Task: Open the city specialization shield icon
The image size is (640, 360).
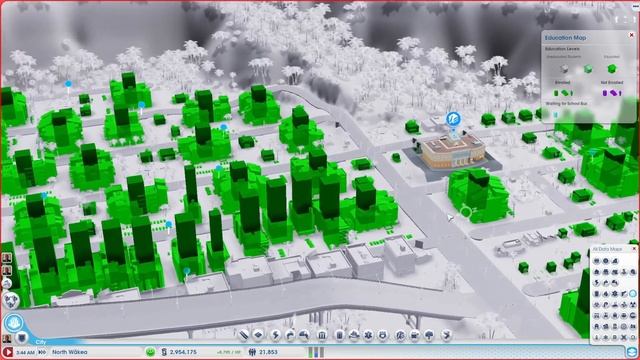Action: point(22,337)
